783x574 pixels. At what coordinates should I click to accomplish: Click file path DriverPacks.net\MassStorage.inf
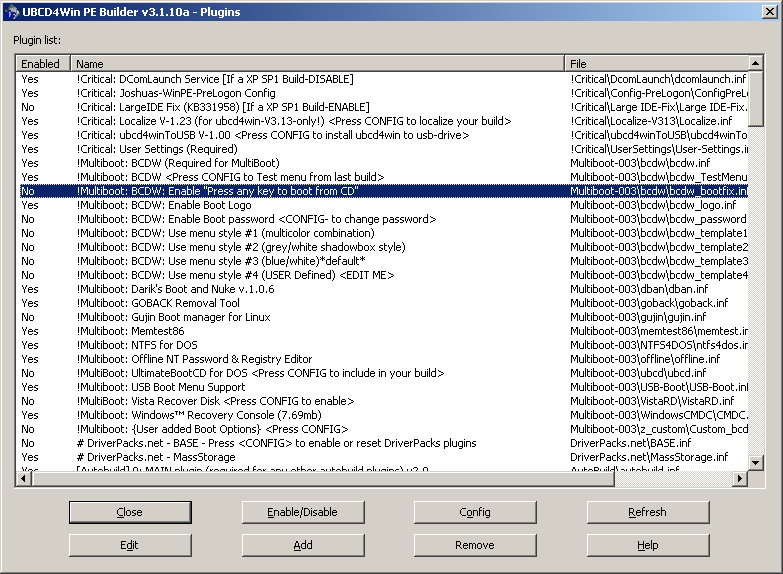point(649,457)
